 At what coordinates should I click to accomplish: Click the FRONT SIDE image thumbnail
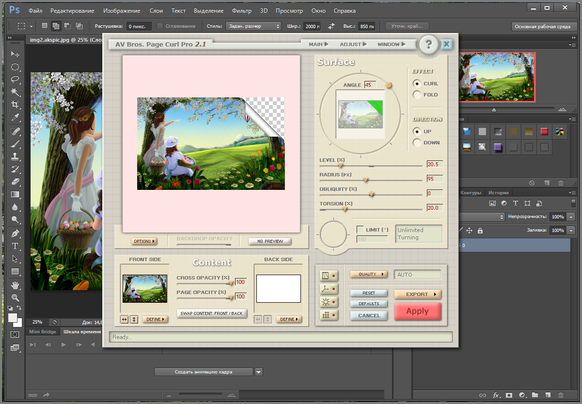click(145, 289)
